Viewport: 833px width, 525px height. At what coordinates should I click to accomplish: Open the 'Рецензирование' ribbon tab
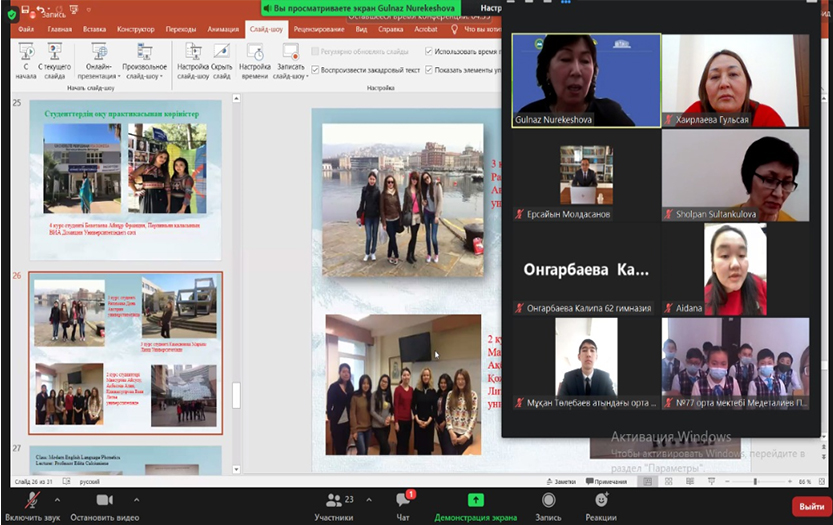[318, 30]
